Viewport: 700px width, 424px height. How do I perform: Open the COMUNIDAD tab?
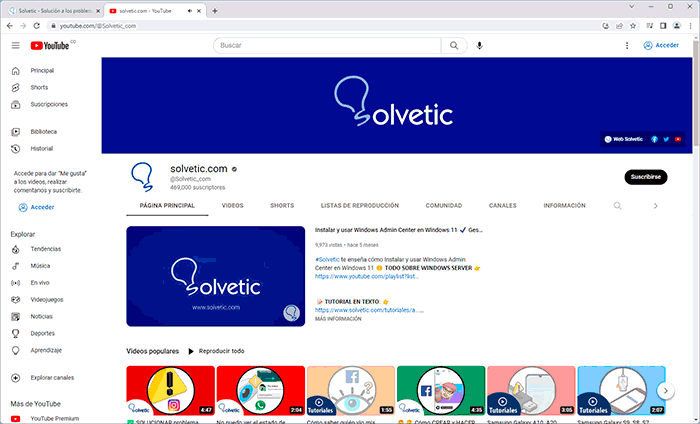point(444,206)
